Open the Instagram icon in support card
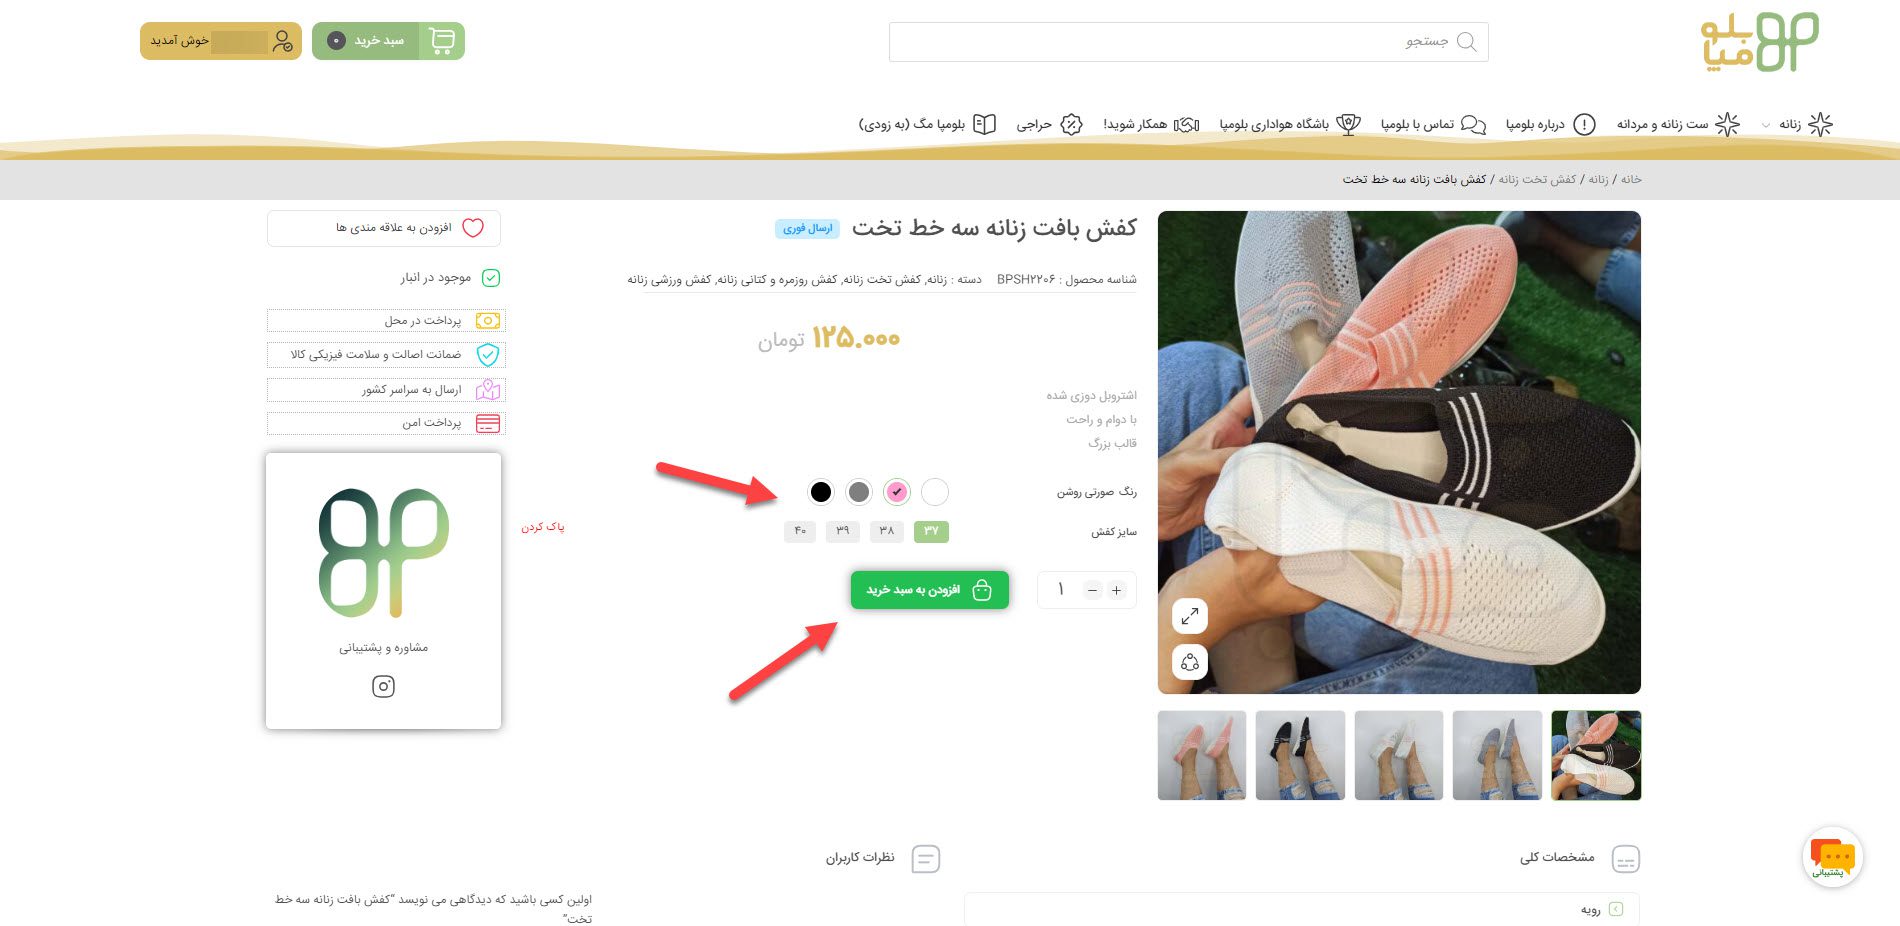1900x926 pixels. [x=383, y=686]
